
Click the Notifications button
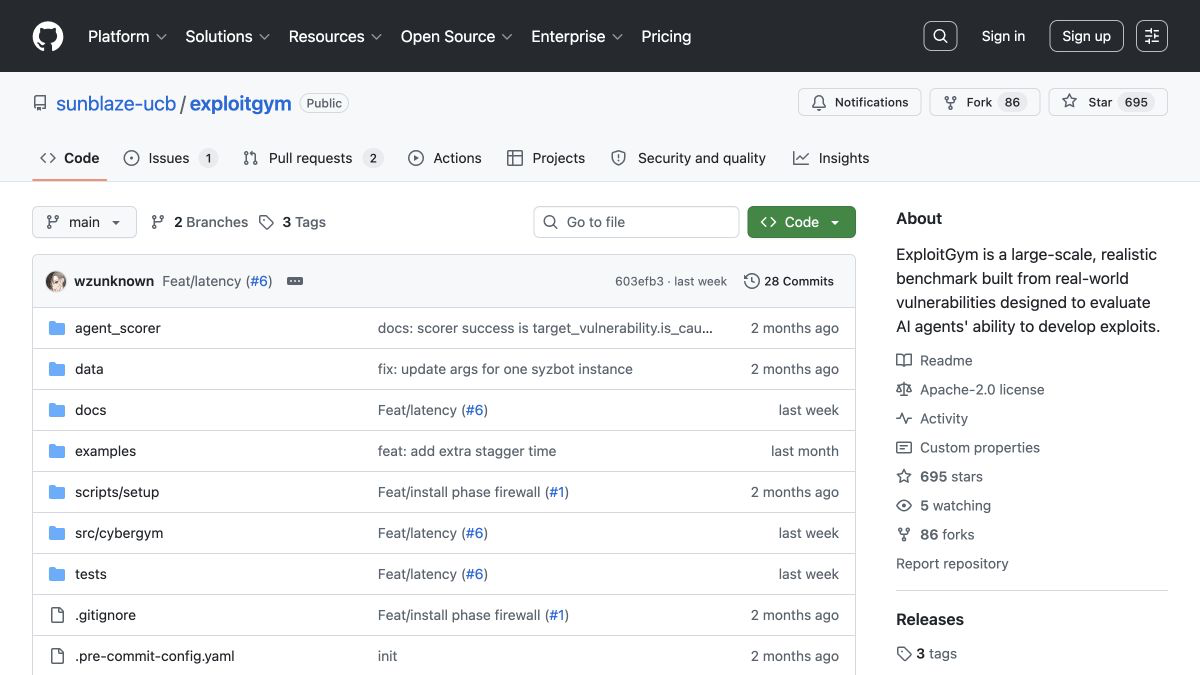pyautogui.click(x=860, y=102)
